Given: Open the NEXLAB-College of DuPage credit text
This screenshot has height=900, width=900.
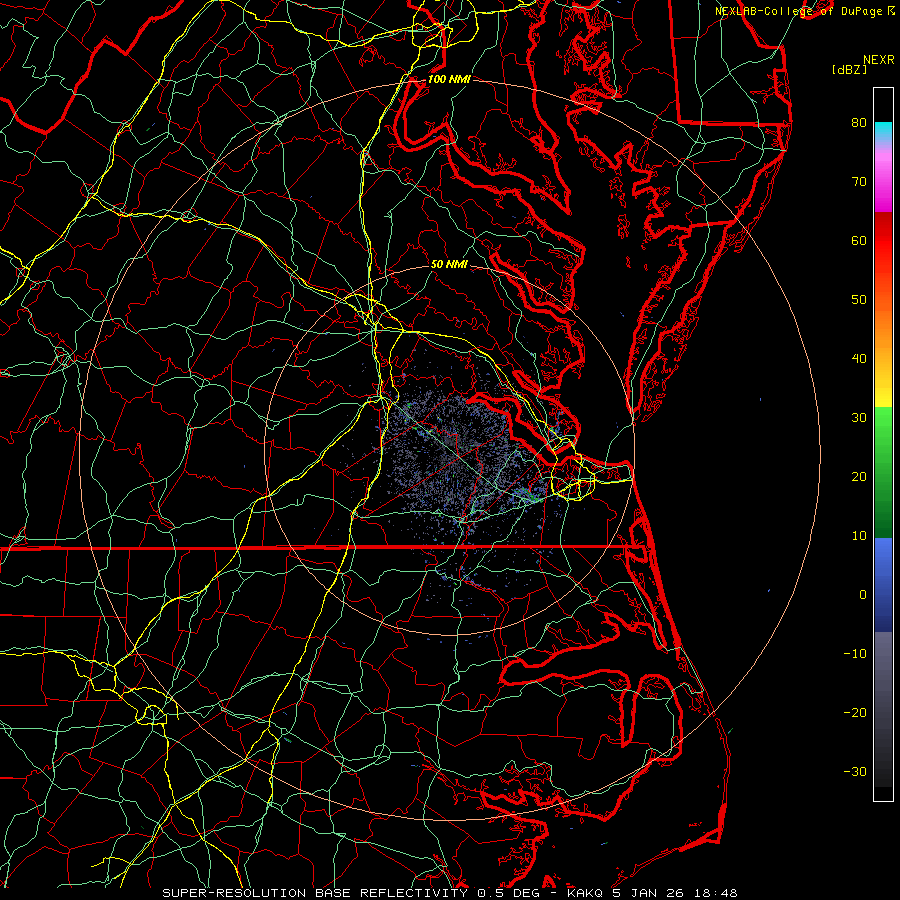Looking at the screenshot, I should click(x=798, y=10).
